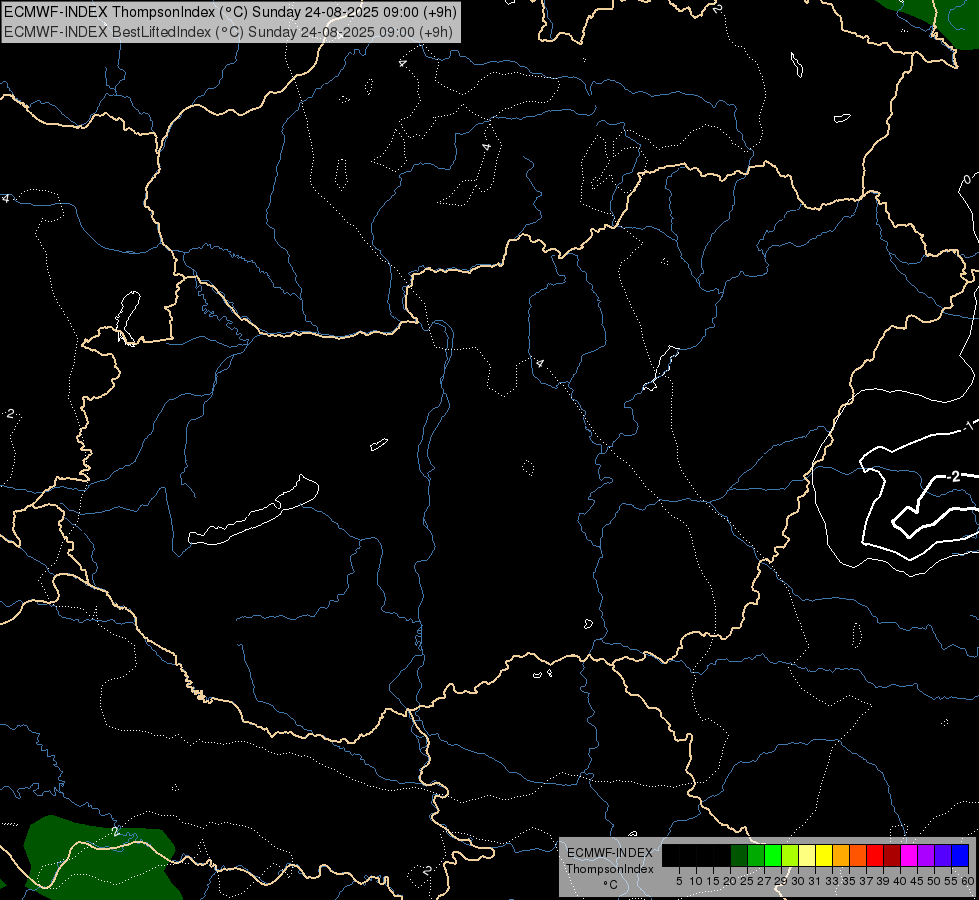Select the dark green 20-25 legend swatch
Image resolution: width=979 pixels, height=900 pixels.
point(739,855)
